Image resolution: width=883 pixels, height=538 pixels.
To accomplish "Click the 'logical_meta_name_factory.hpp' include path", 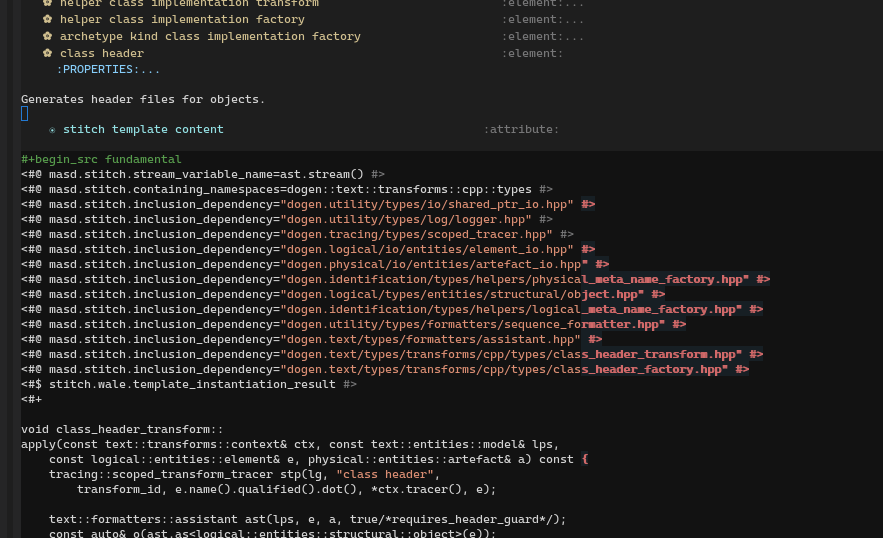I will [511, 309].
